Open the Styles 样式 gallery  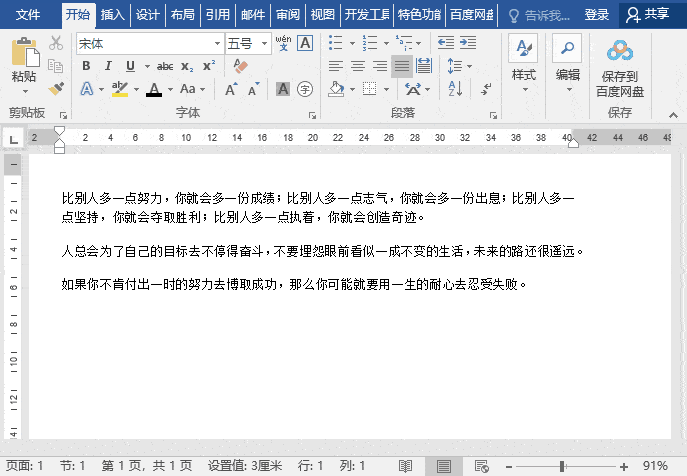point(524,63)
